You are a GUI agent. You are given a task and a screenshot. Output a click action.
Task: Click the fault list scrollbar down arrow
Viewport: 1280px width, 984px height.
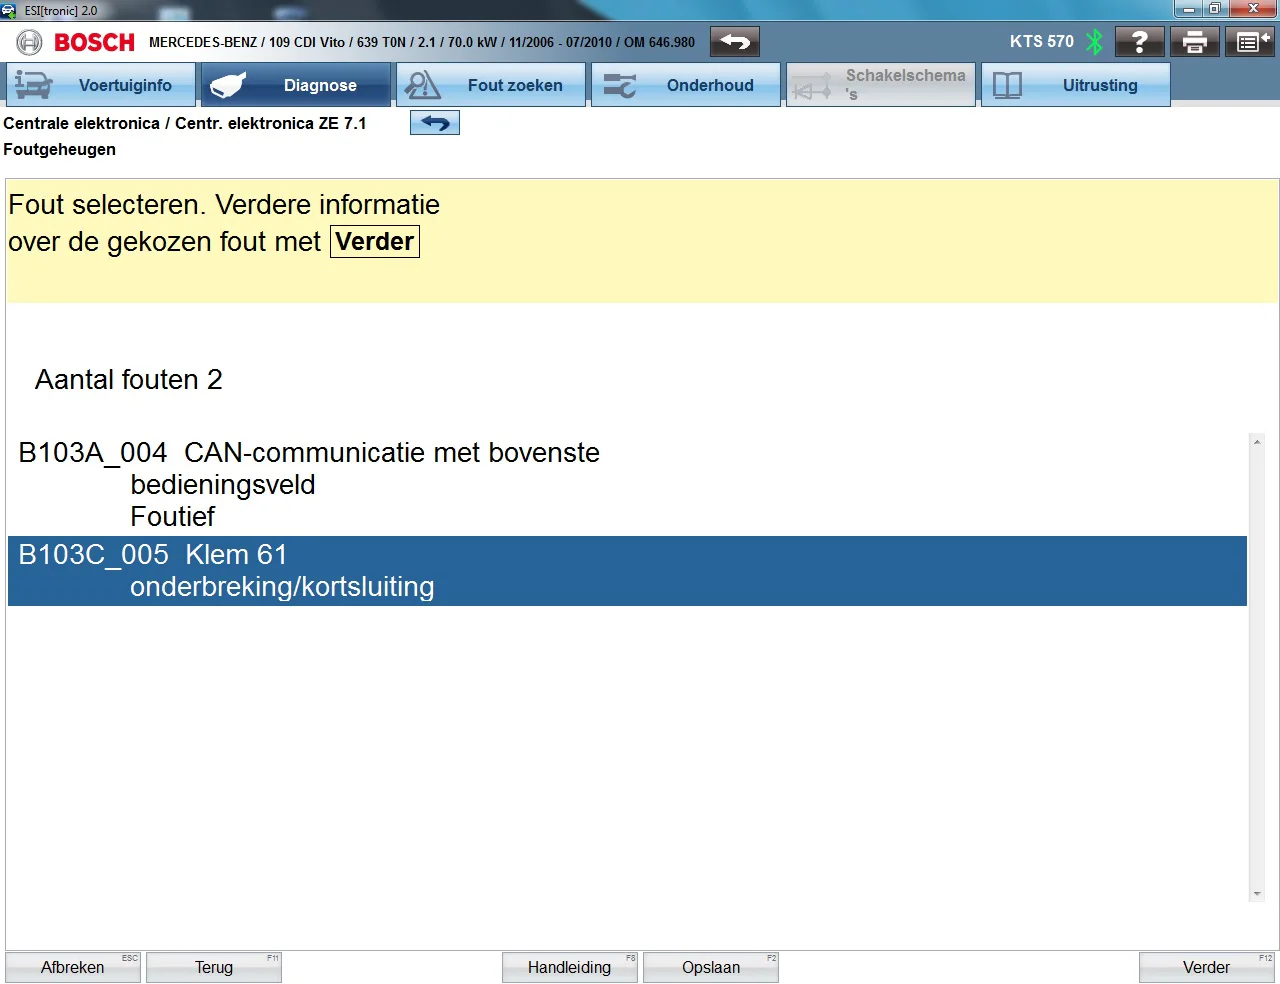click(1257, 894)
